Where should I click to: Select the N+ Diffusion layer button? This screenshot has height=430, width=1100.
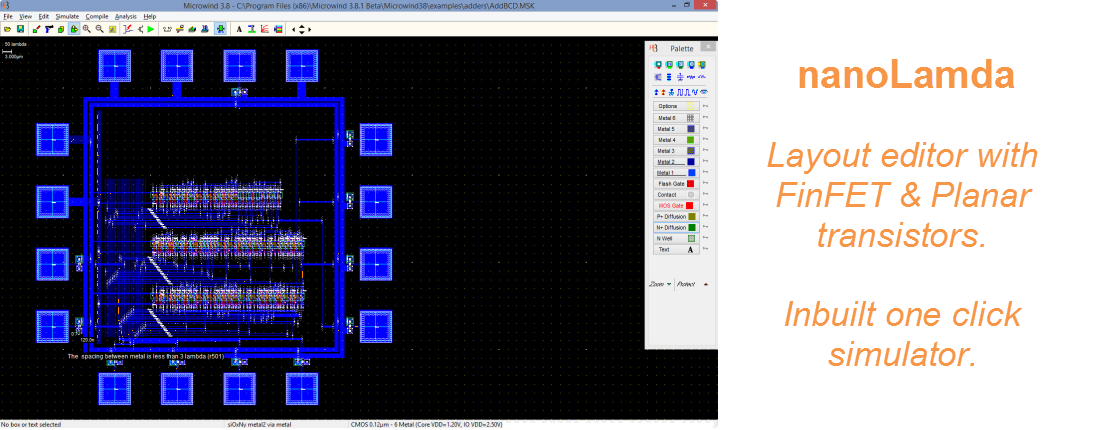tap(676, 227)
